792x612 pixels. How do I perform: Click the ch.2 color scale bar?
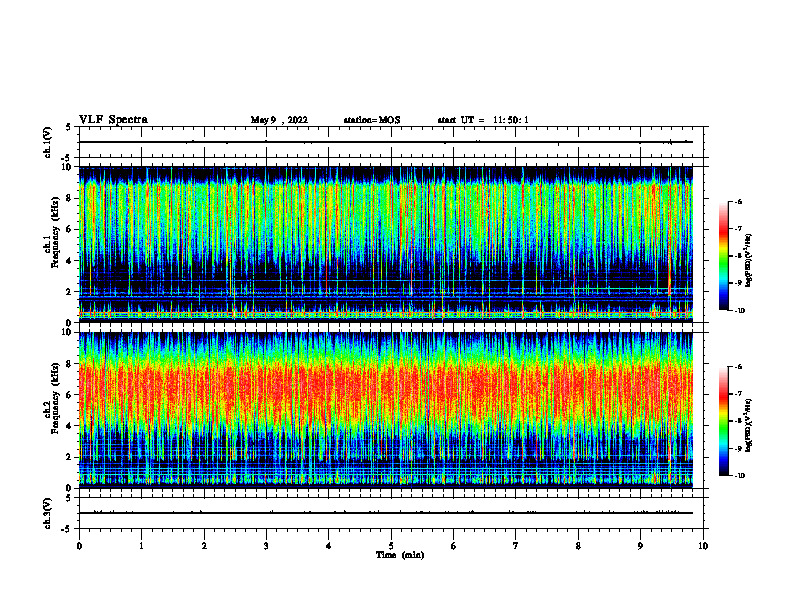(x=724, y=421)
